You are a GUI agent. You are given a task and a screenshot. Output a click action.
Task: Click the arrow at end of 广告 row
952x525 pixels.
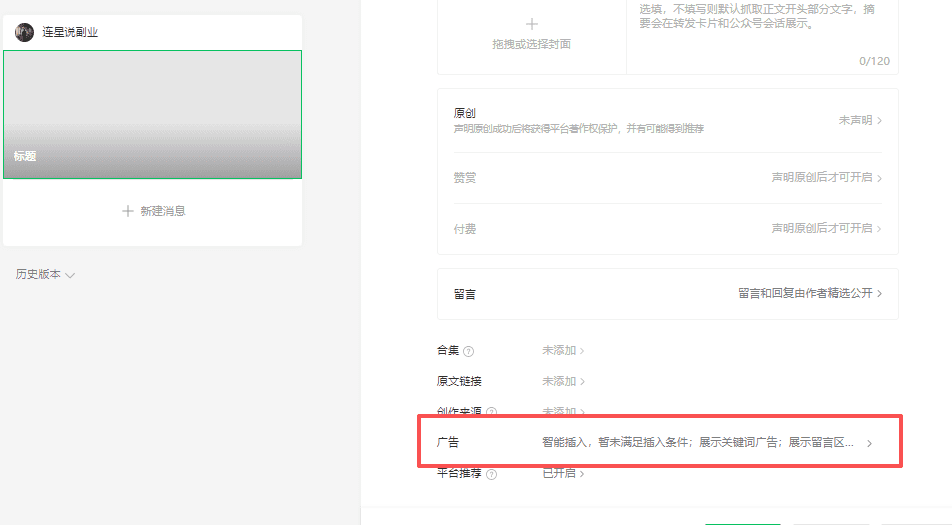pos(869,443)
